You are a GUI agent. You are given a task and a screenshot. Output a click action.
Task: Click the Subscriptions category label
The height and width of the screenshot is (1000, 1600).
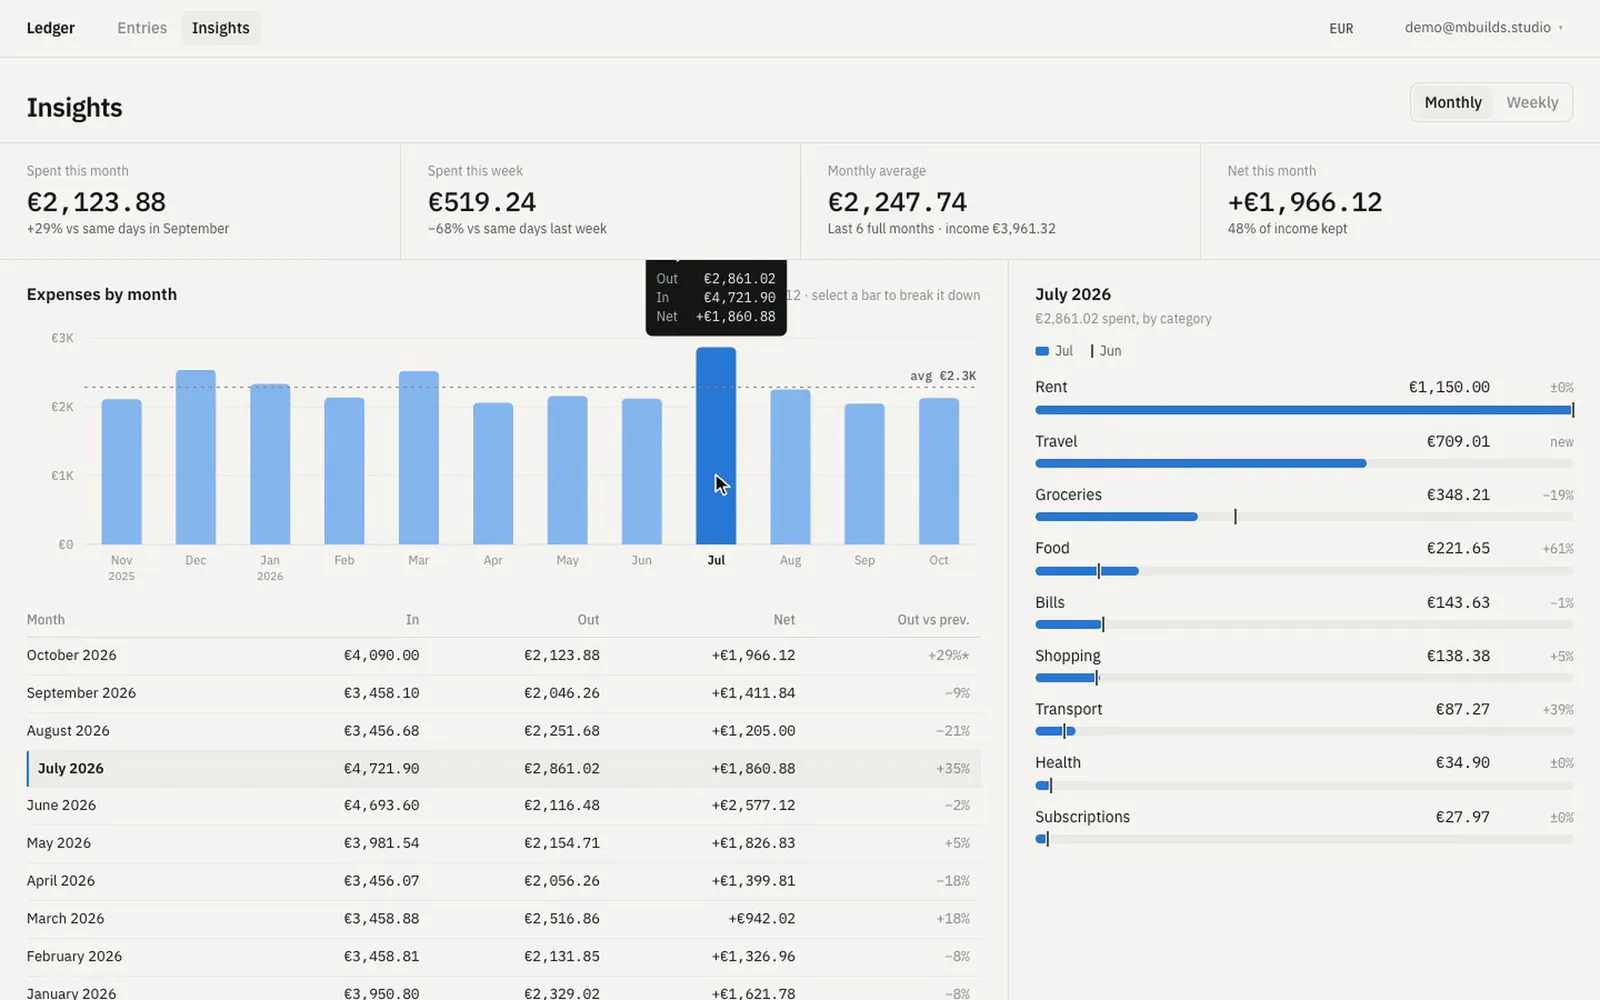(1082, 817)
